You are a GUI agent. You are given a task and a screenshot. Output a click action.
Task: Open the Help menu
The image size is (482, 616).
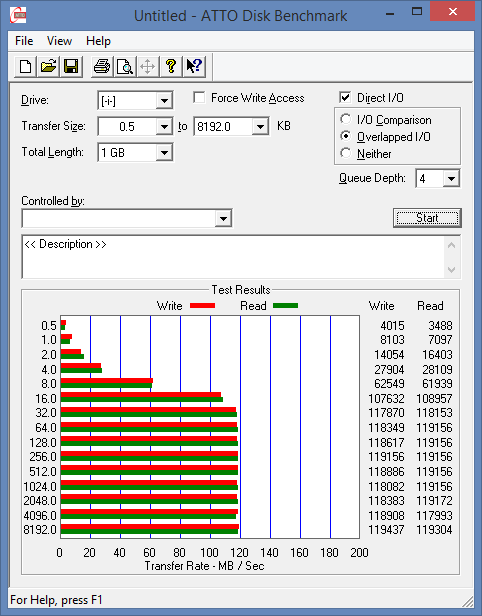click(98, 41)
